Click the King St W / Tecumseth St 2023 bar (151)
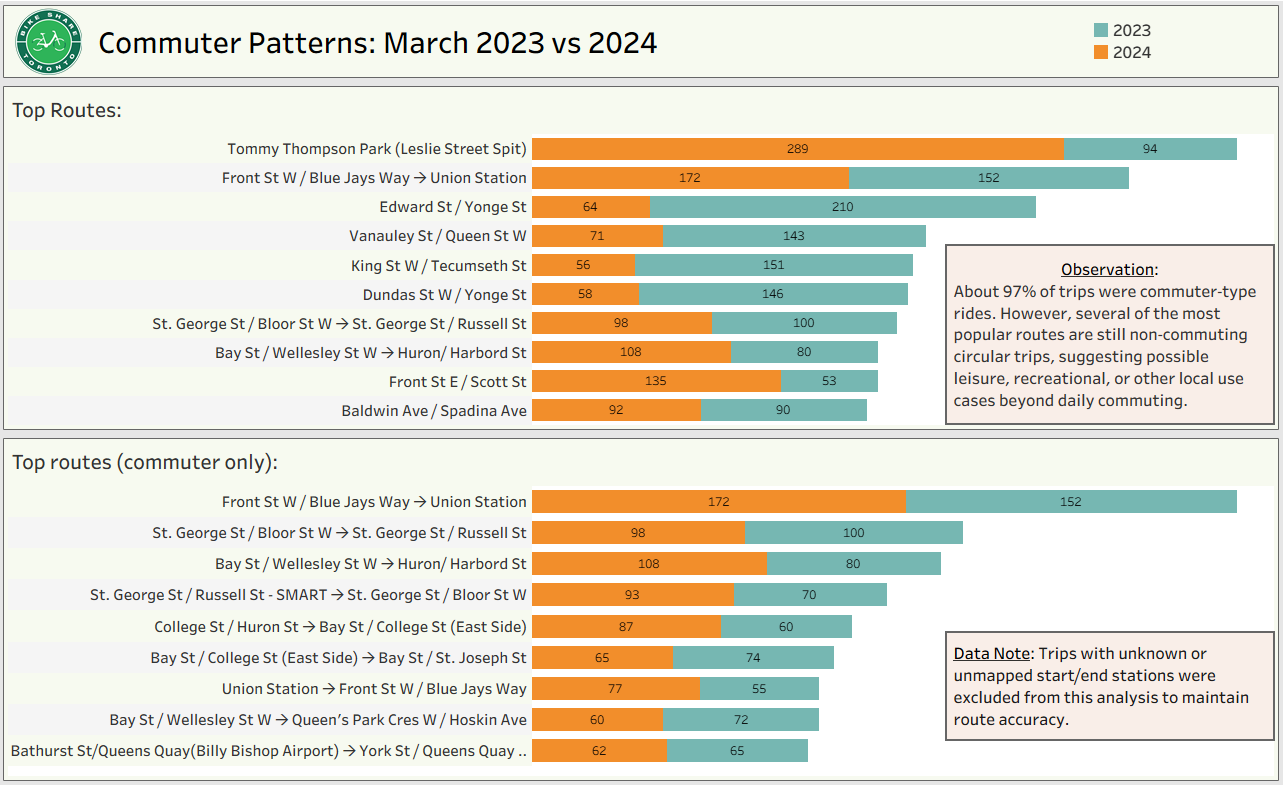Image resolution: width=1283 pixels, height=786 pixels. pyautogui.click(x=773, y=265)
